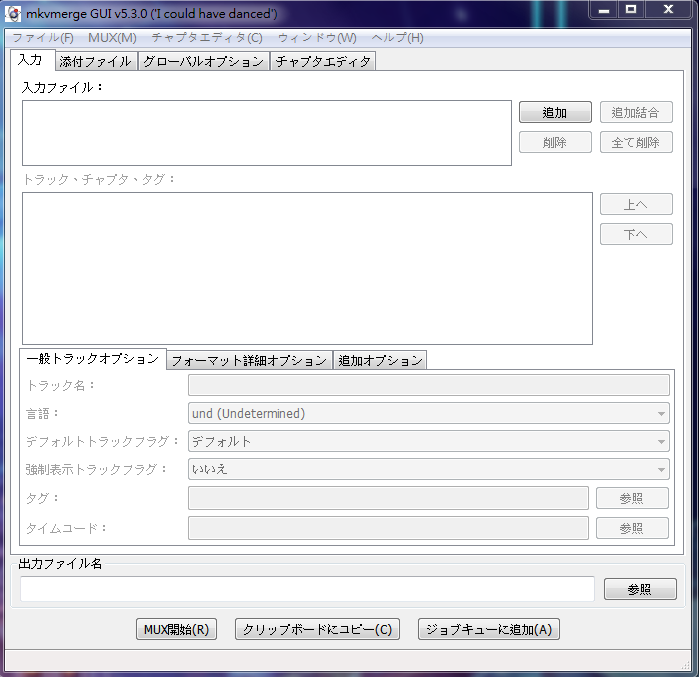Click inside the トラック、チャプタ、タグ list box
This screenshot has width=699, height=677.
coord(307,268)
